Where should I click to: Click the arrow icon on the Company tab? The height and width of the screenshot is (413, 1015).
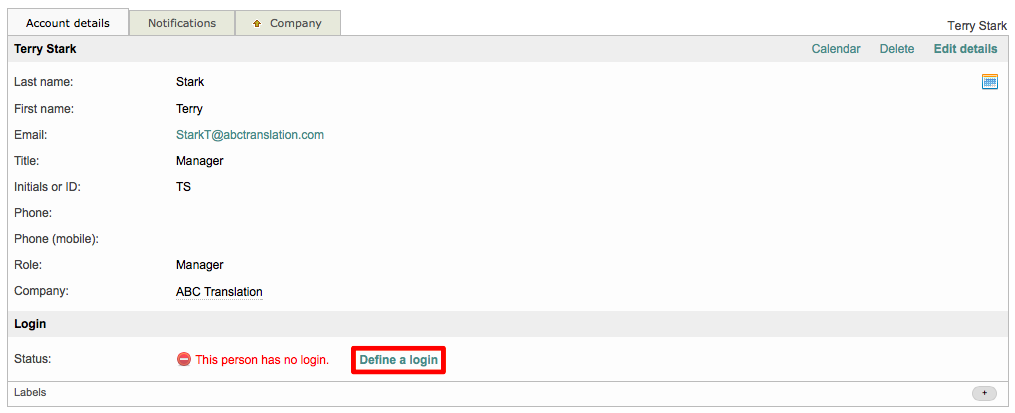pyautogui.click(x=257, y=23)
